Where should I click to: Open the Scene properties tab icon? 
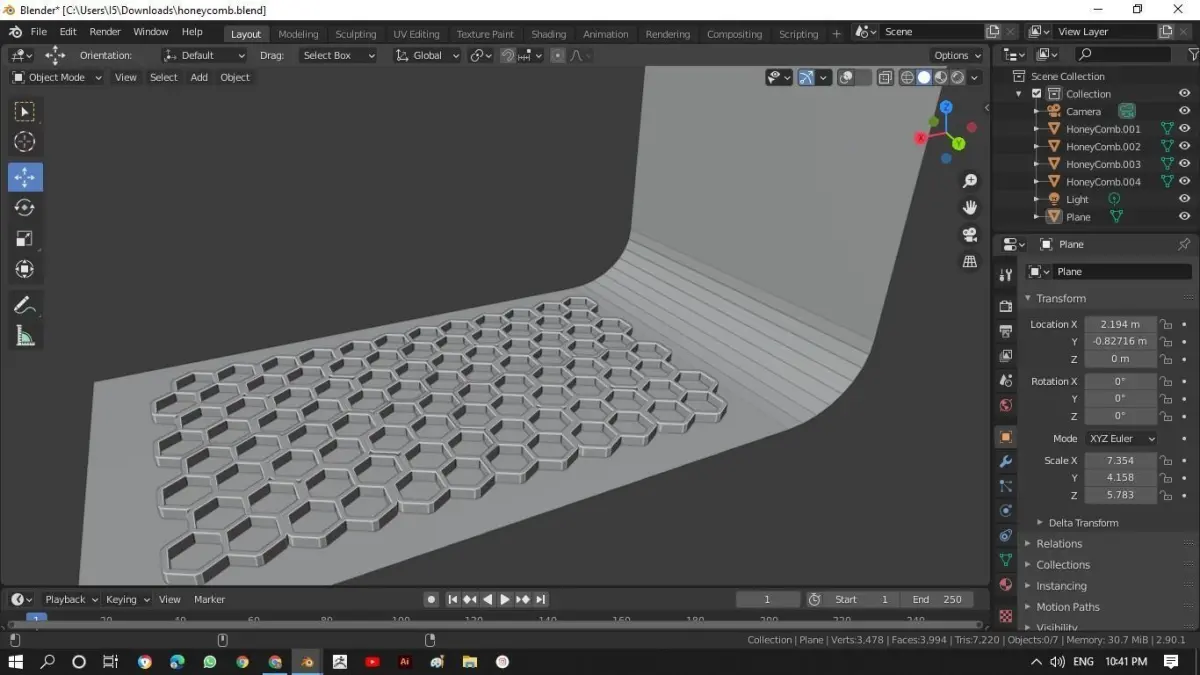tap(1006, 381)
